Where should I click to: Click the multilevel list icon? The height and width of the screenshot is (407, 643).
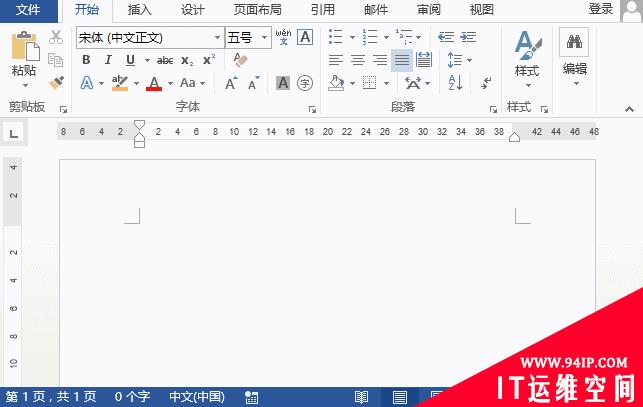(404, 37)
